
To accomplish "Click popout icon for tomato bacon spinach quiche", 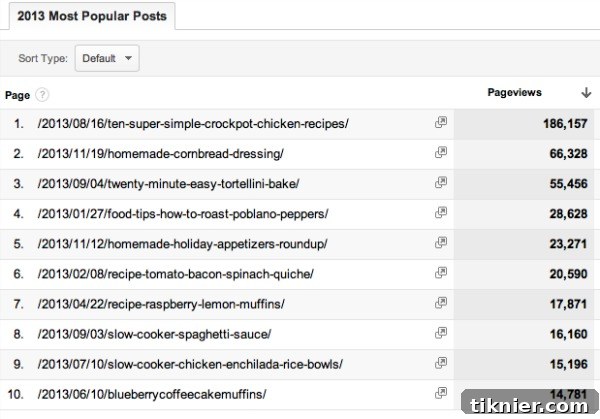I will click(x=440, y=273).
